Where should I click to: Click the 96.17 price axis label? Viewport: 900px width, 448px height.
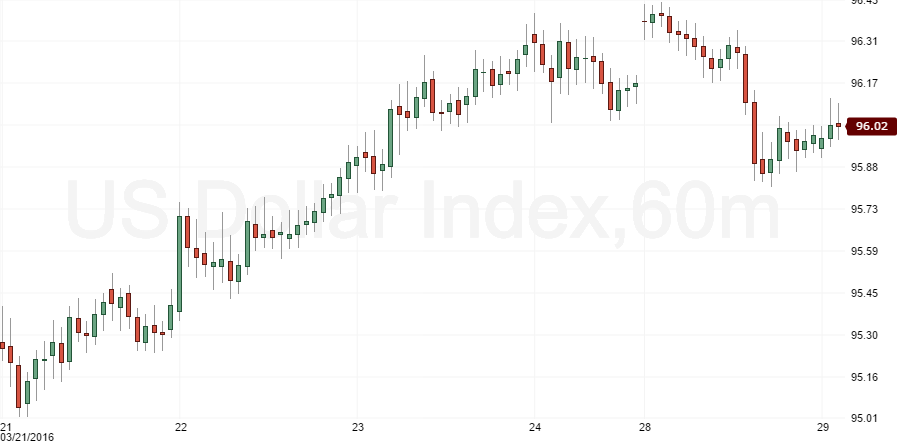coord(864,83)
